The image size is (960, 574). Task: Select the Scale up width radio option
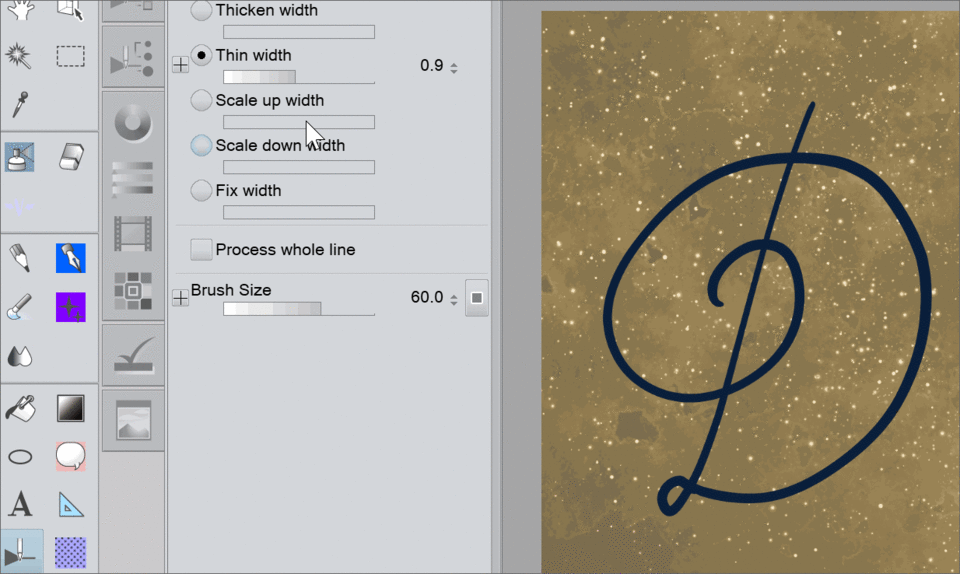201,100
